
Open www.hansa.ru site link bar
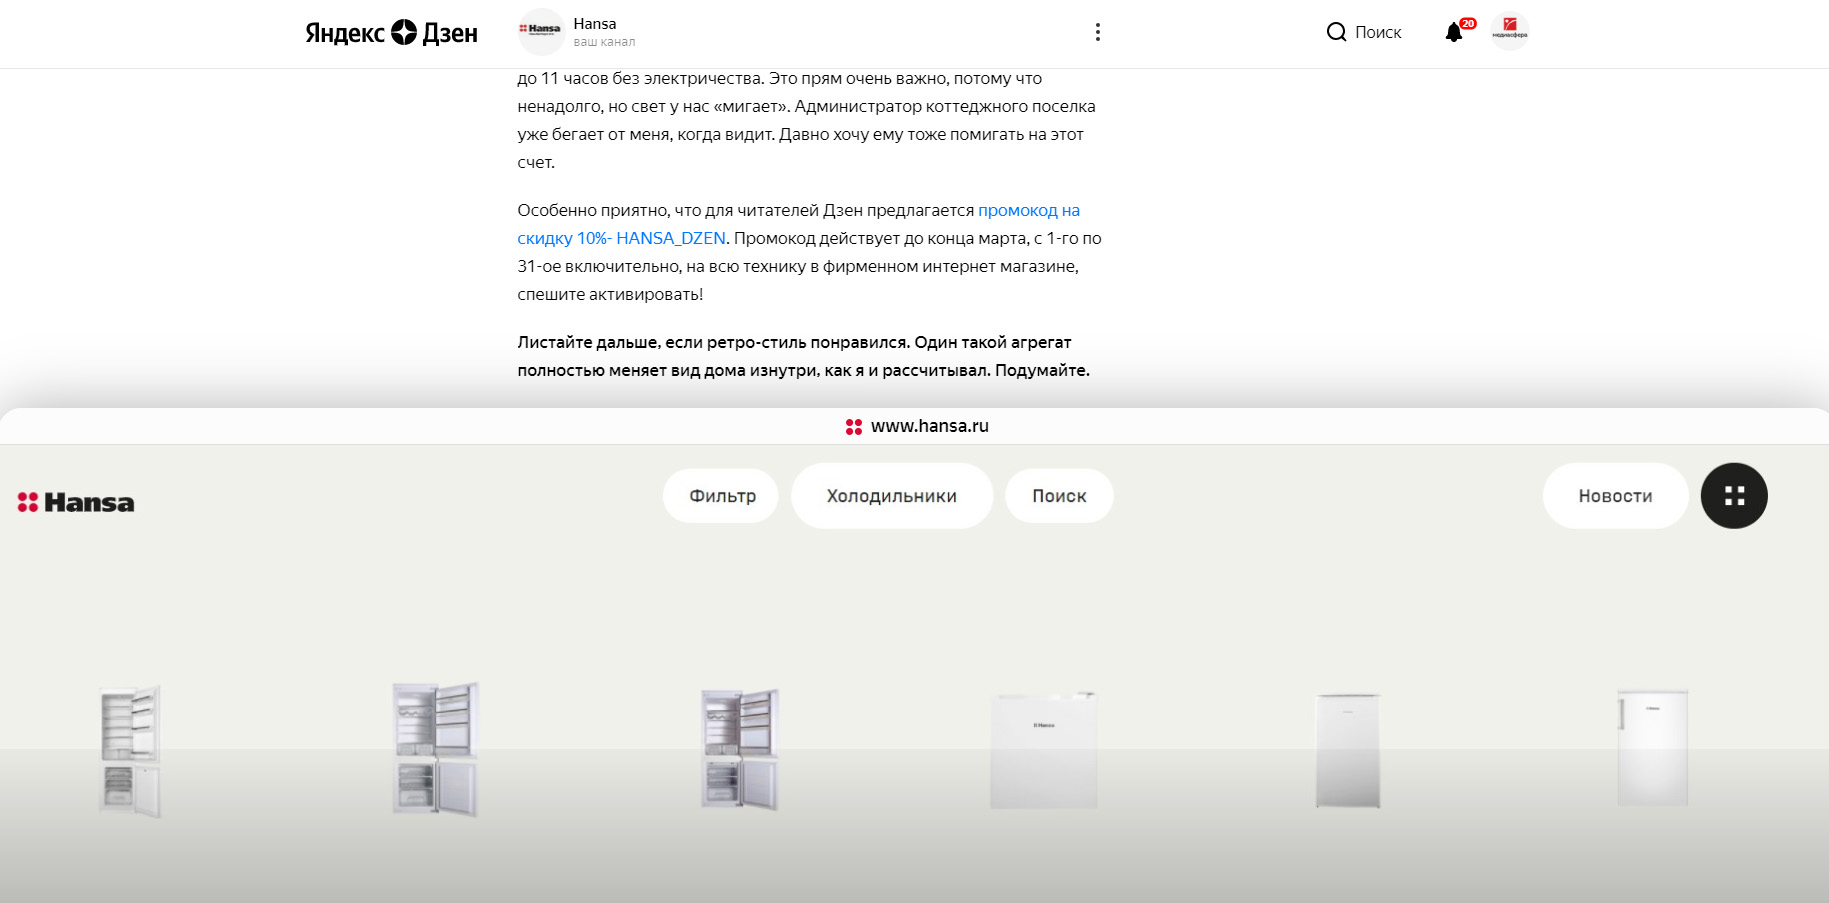(916, 426)
